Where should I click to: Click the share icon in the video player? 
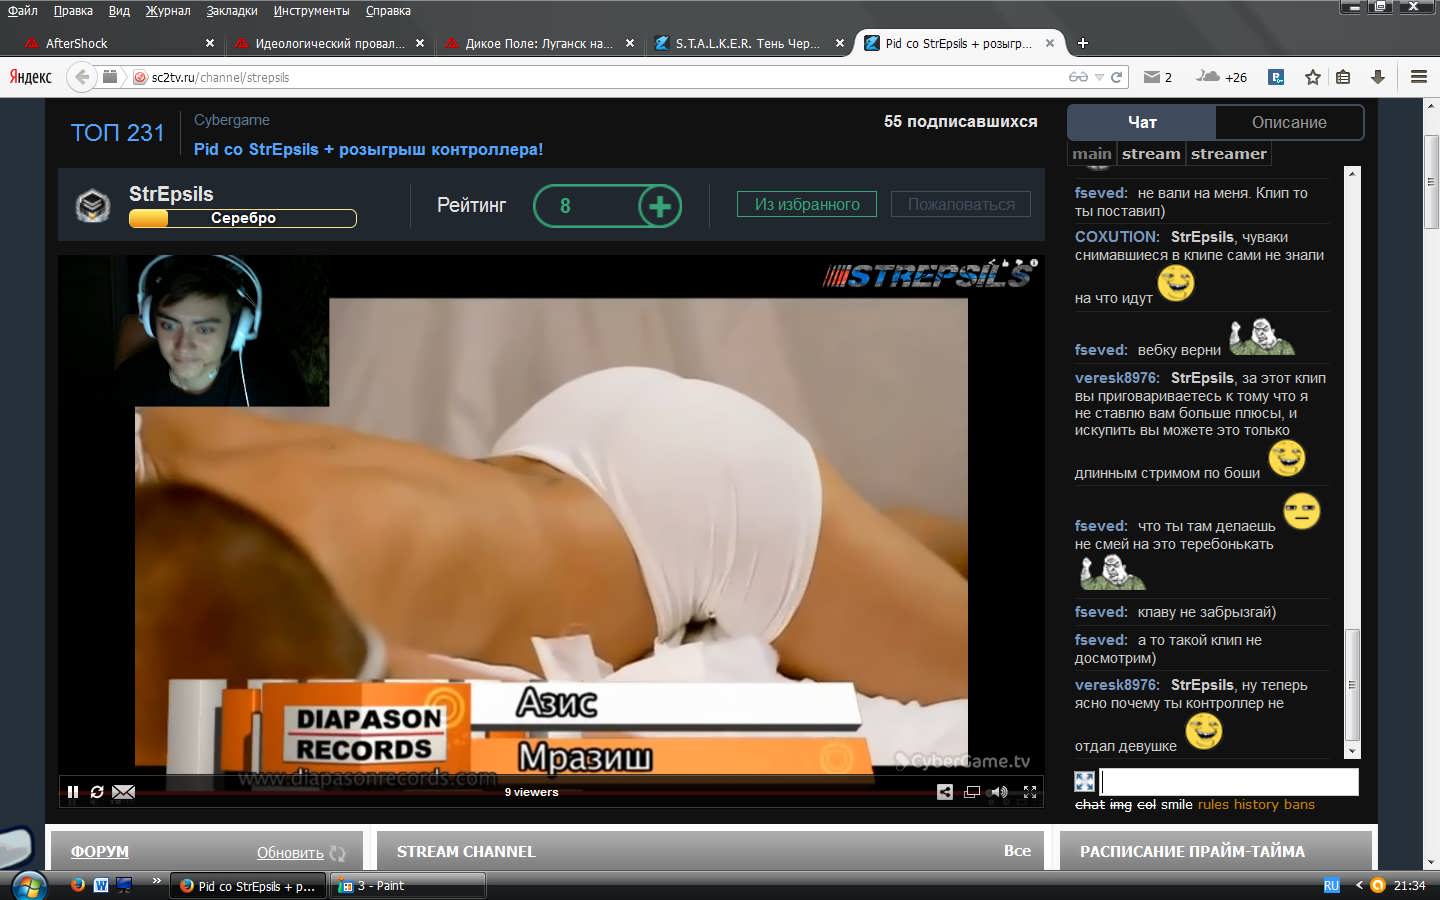tap(945, 792)
